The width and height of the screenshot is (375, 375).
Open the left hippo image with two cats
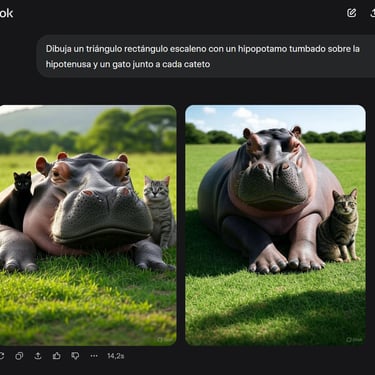coord(88,225)
